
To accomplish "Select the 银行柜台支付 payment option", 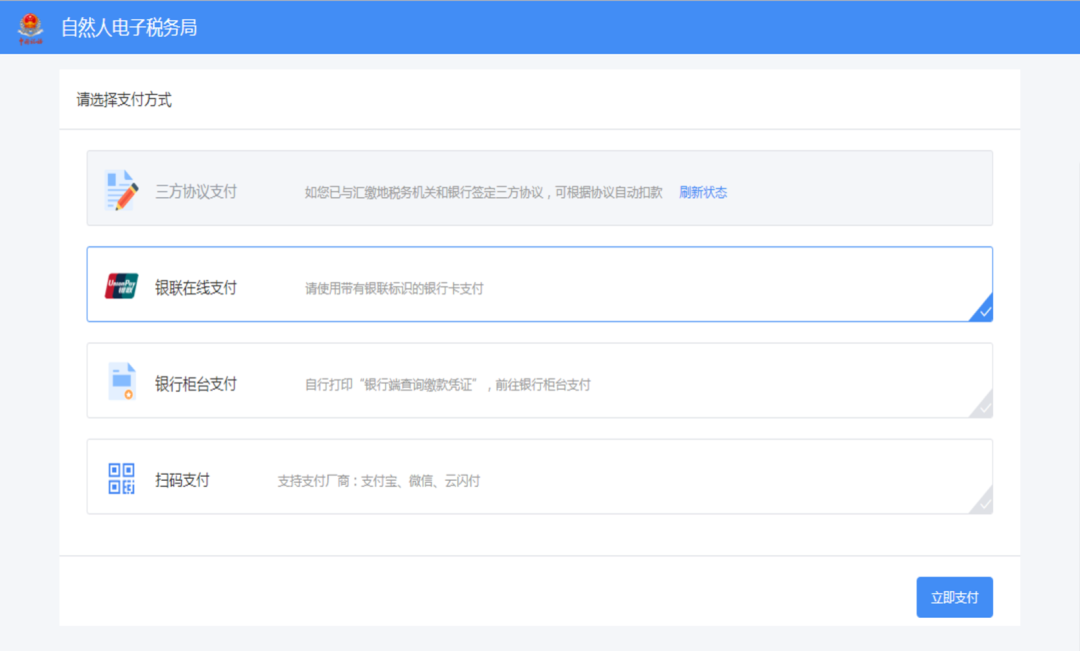I will (x=539, y=380).
